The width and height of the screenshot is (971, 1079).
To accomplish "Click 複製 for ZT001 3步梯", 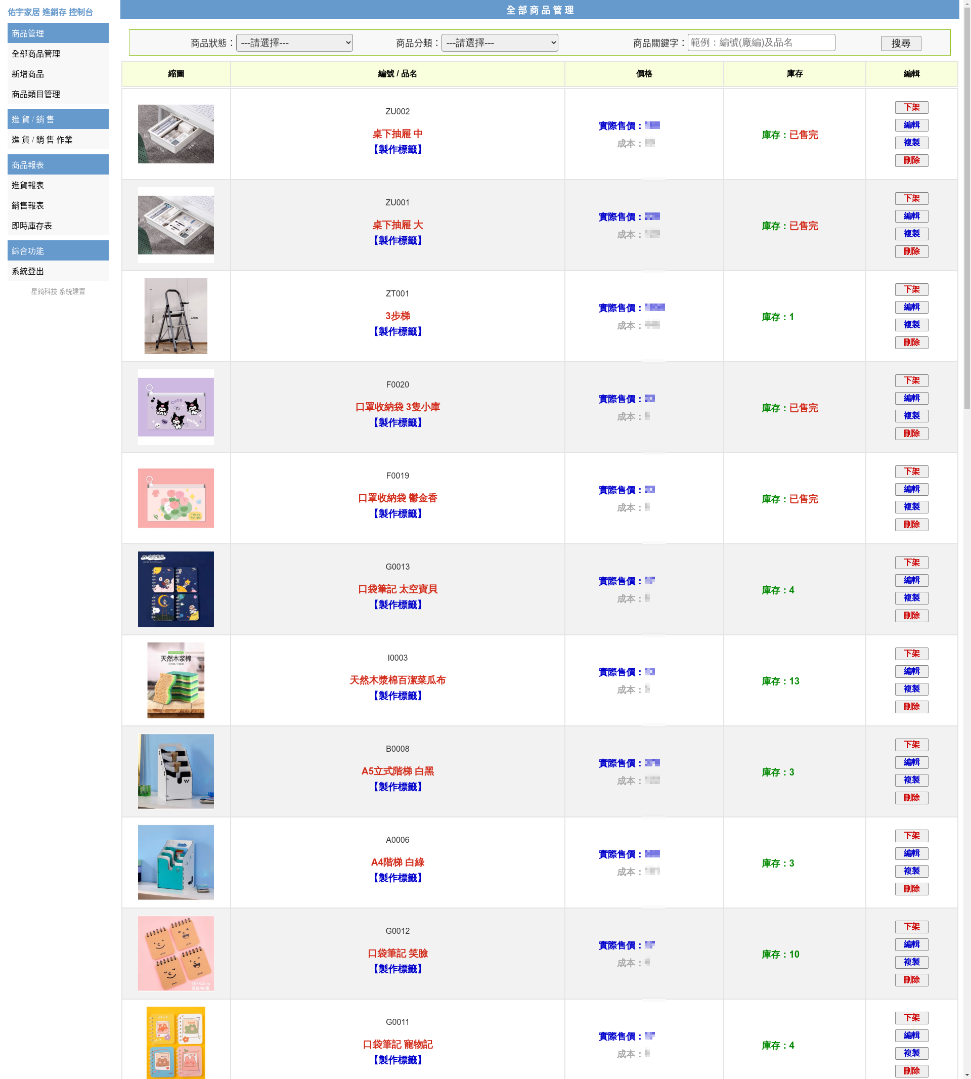I will pos(912,325).
